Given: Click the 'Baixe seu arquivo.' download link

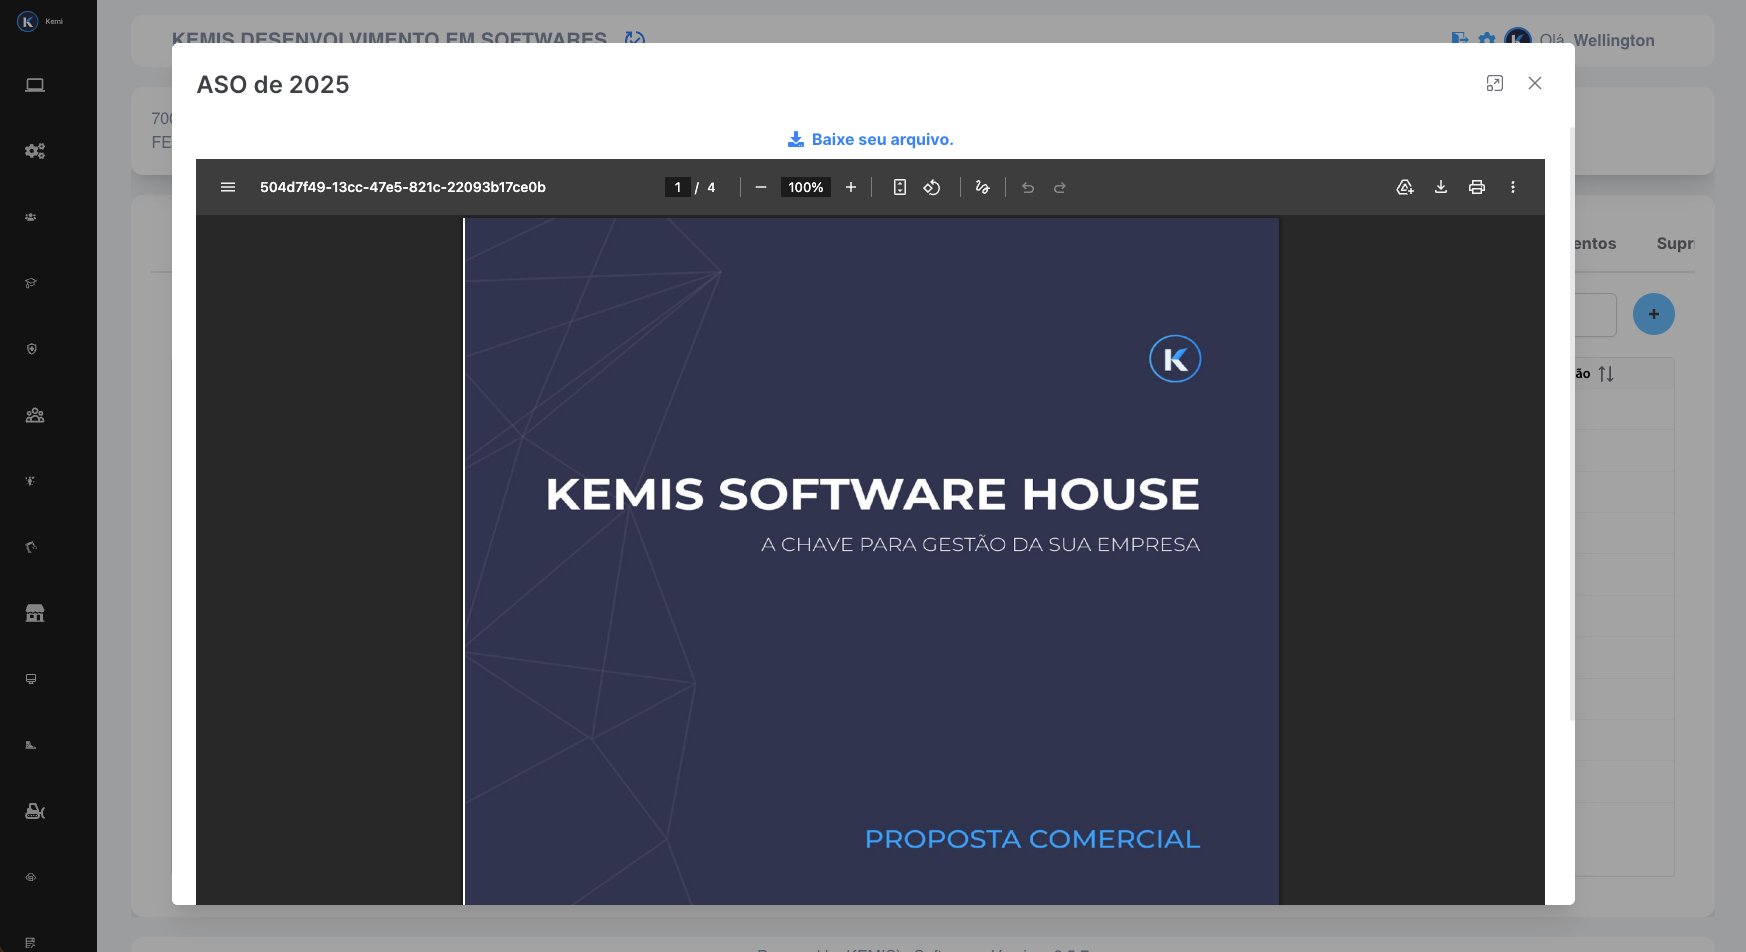Looking at the screenshot, I should pos(871,139).
